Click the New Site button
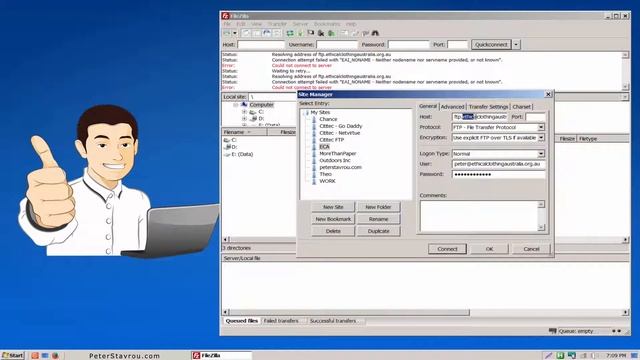The image size is (640, 360). coord(333,207)
